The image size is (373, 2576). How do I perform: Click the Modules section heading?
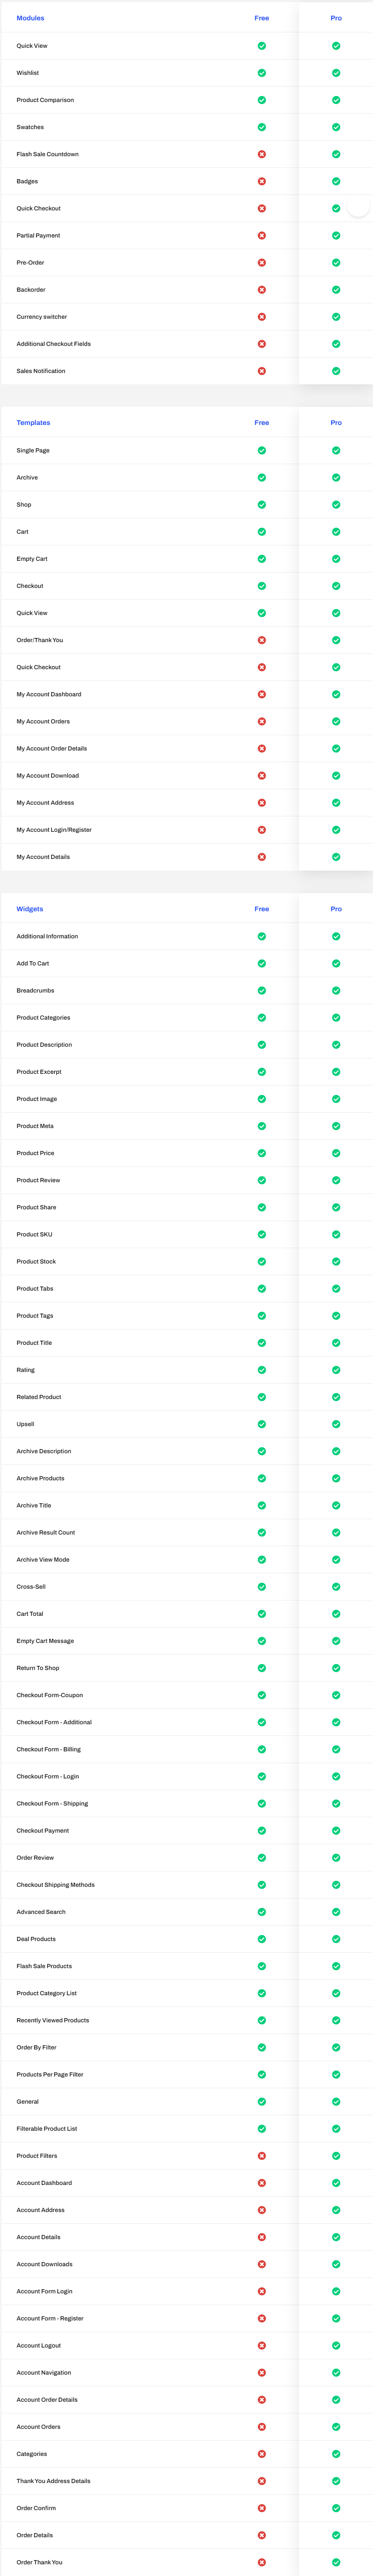coord(30,18)
